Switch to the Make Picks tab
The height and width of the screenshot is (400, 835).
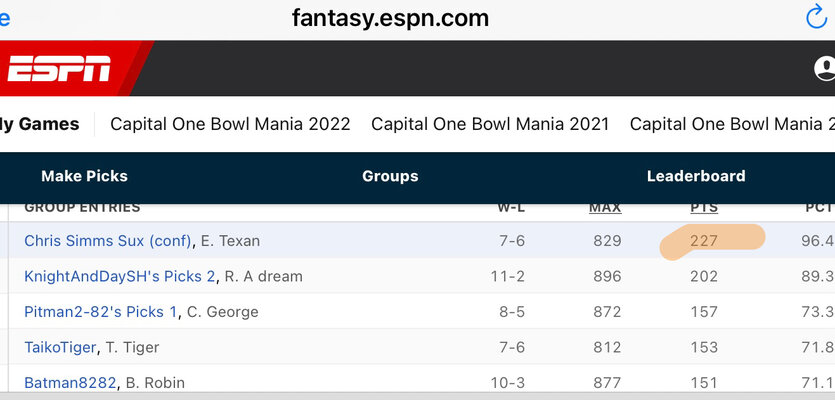84,176
